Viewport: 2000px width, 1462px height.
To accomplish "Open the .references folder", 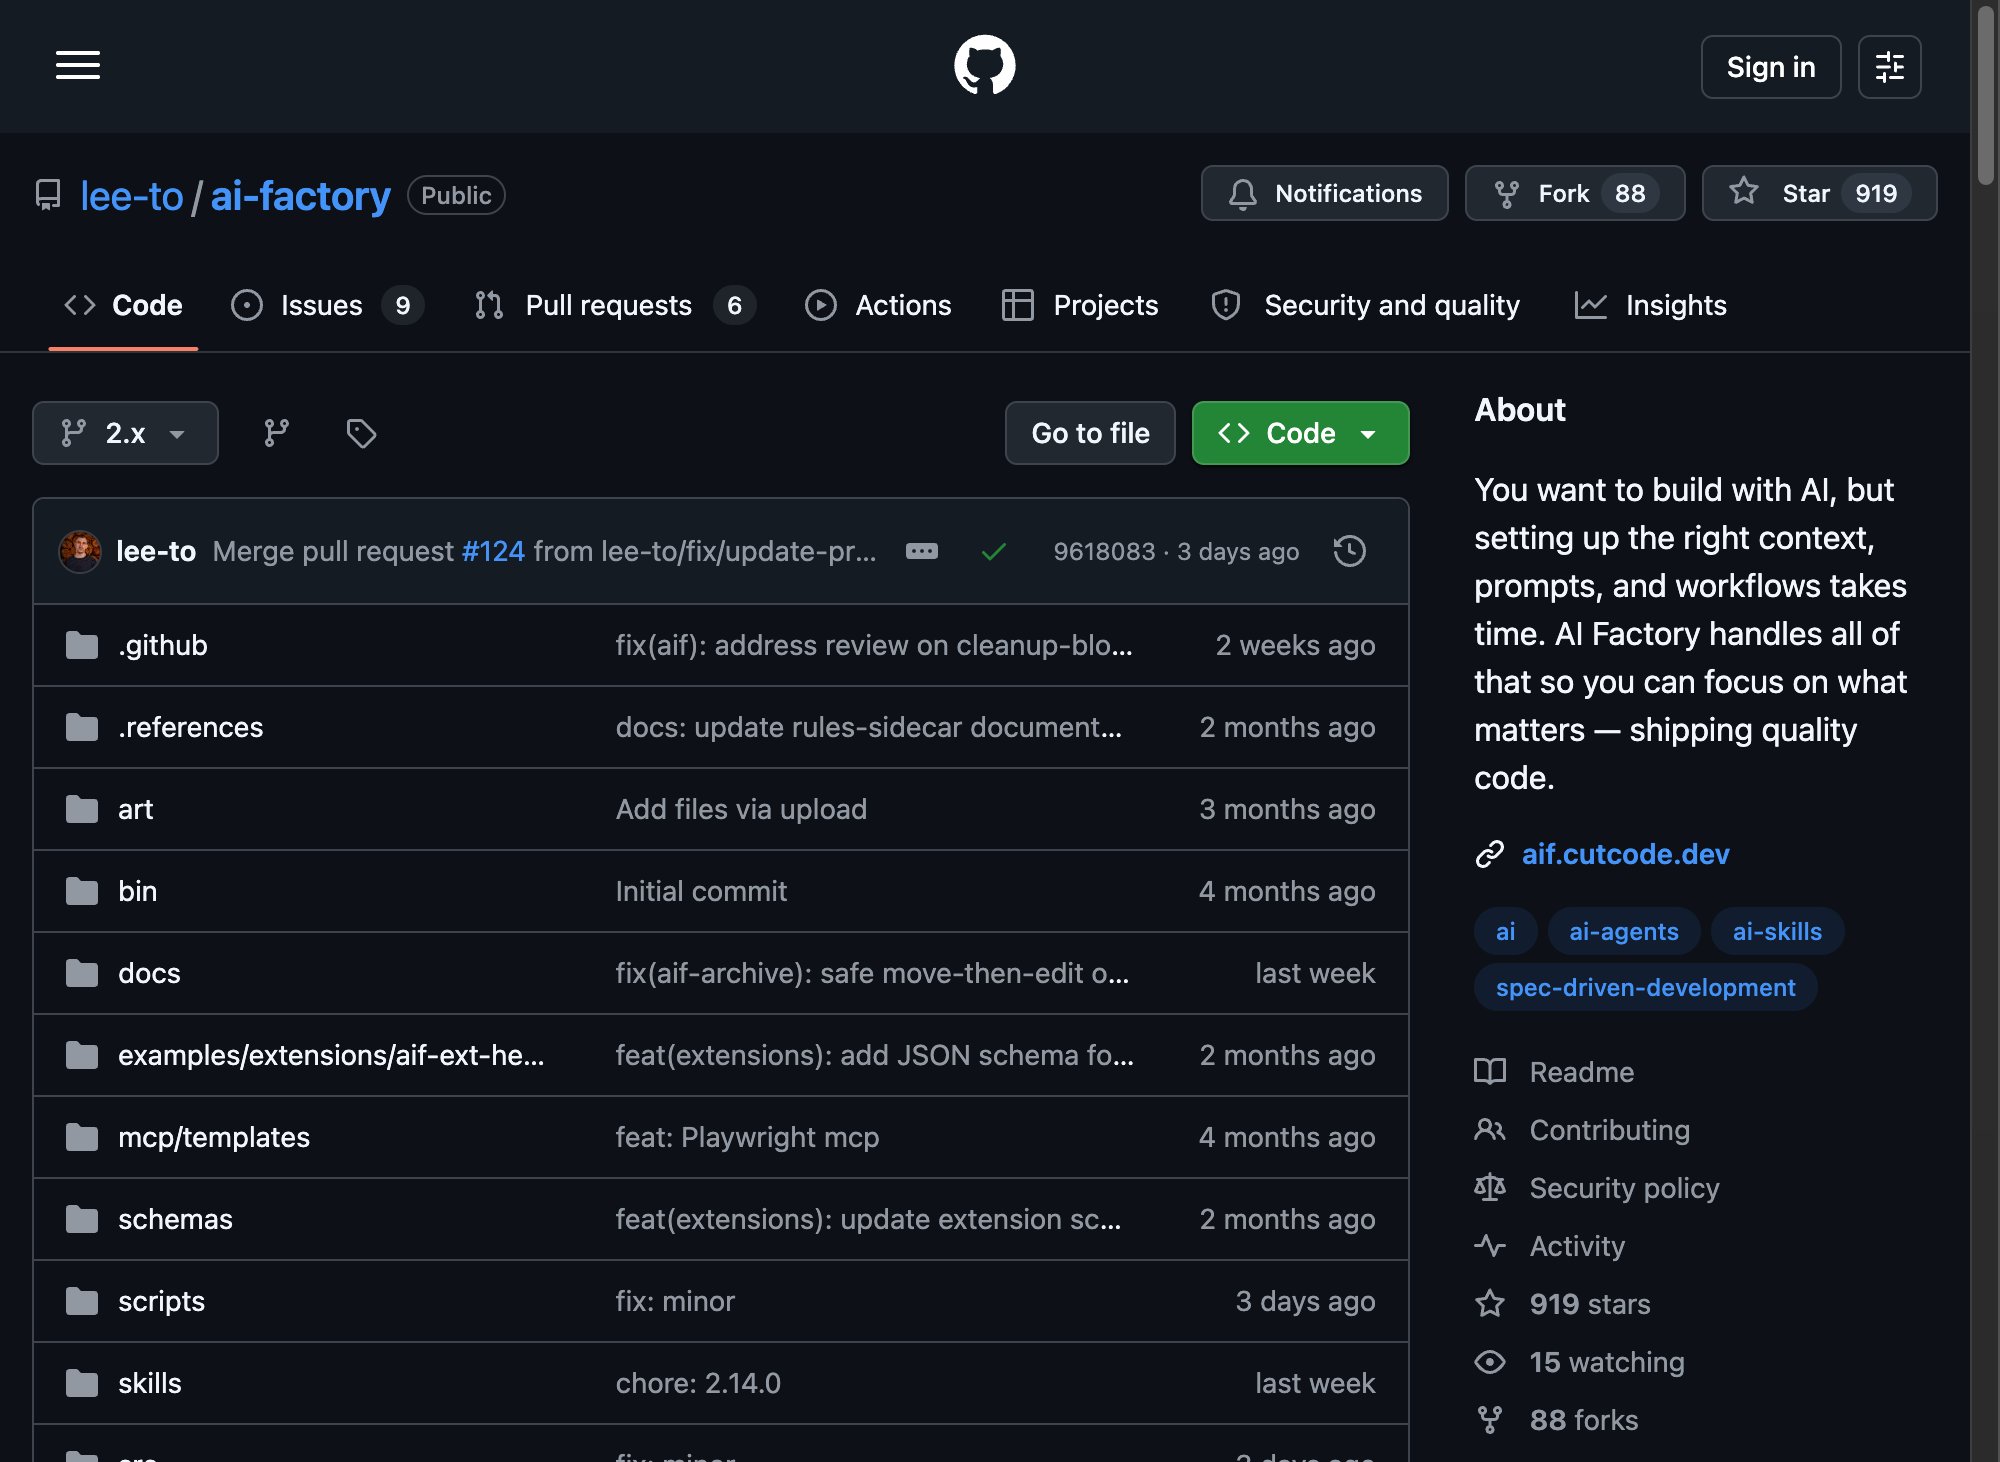I will click(x=190, y=727).
